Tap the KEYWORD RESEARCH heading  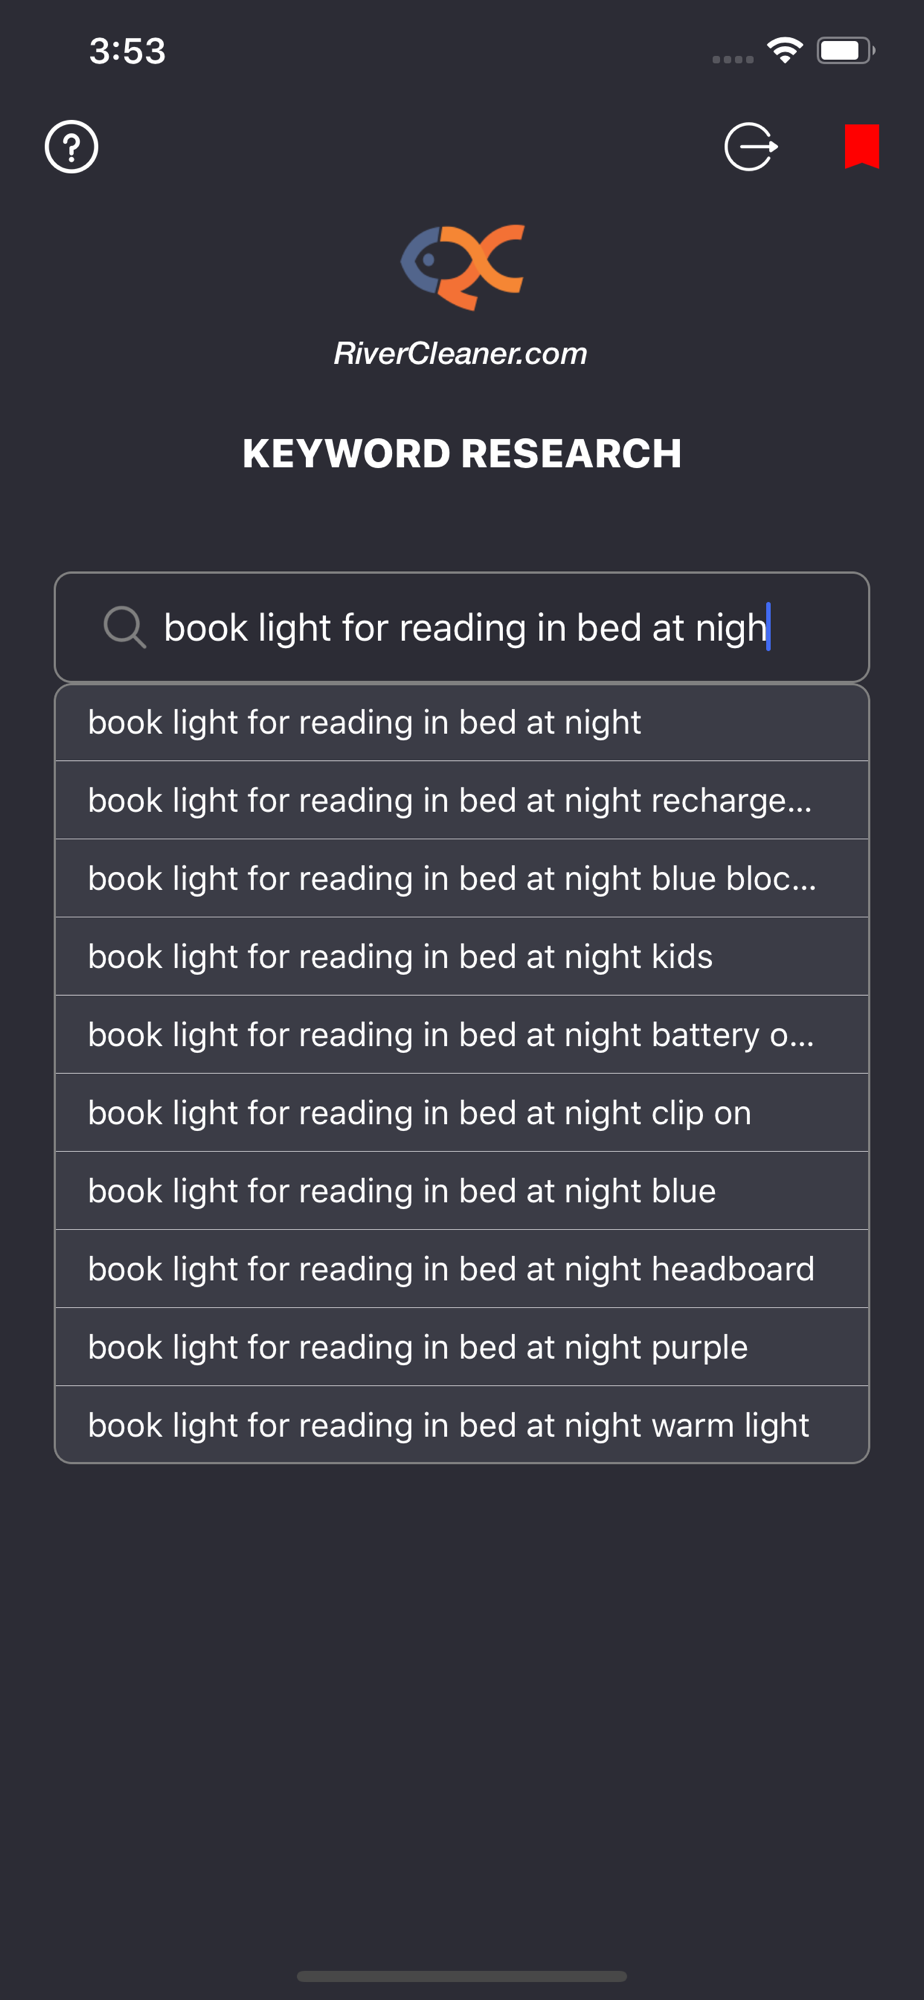(462, 454)
